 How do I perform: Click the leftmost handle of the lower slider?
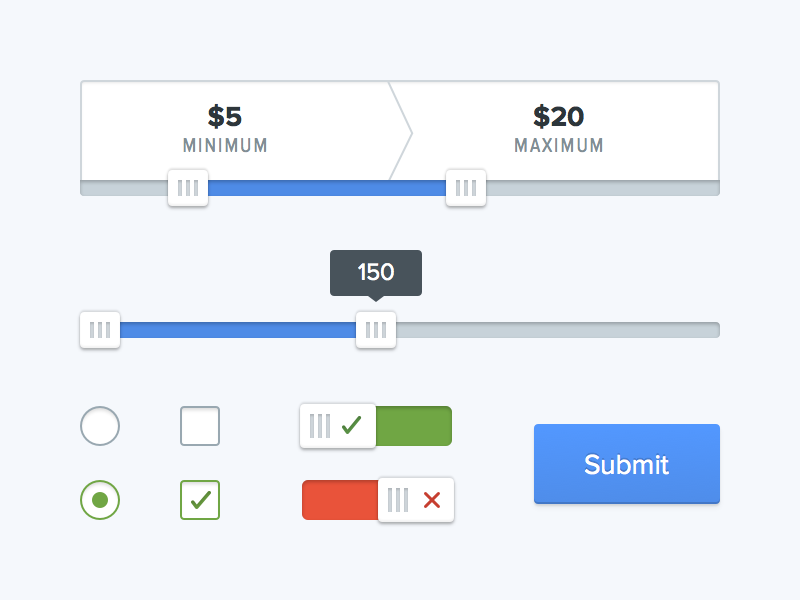(x=100, y=329)
